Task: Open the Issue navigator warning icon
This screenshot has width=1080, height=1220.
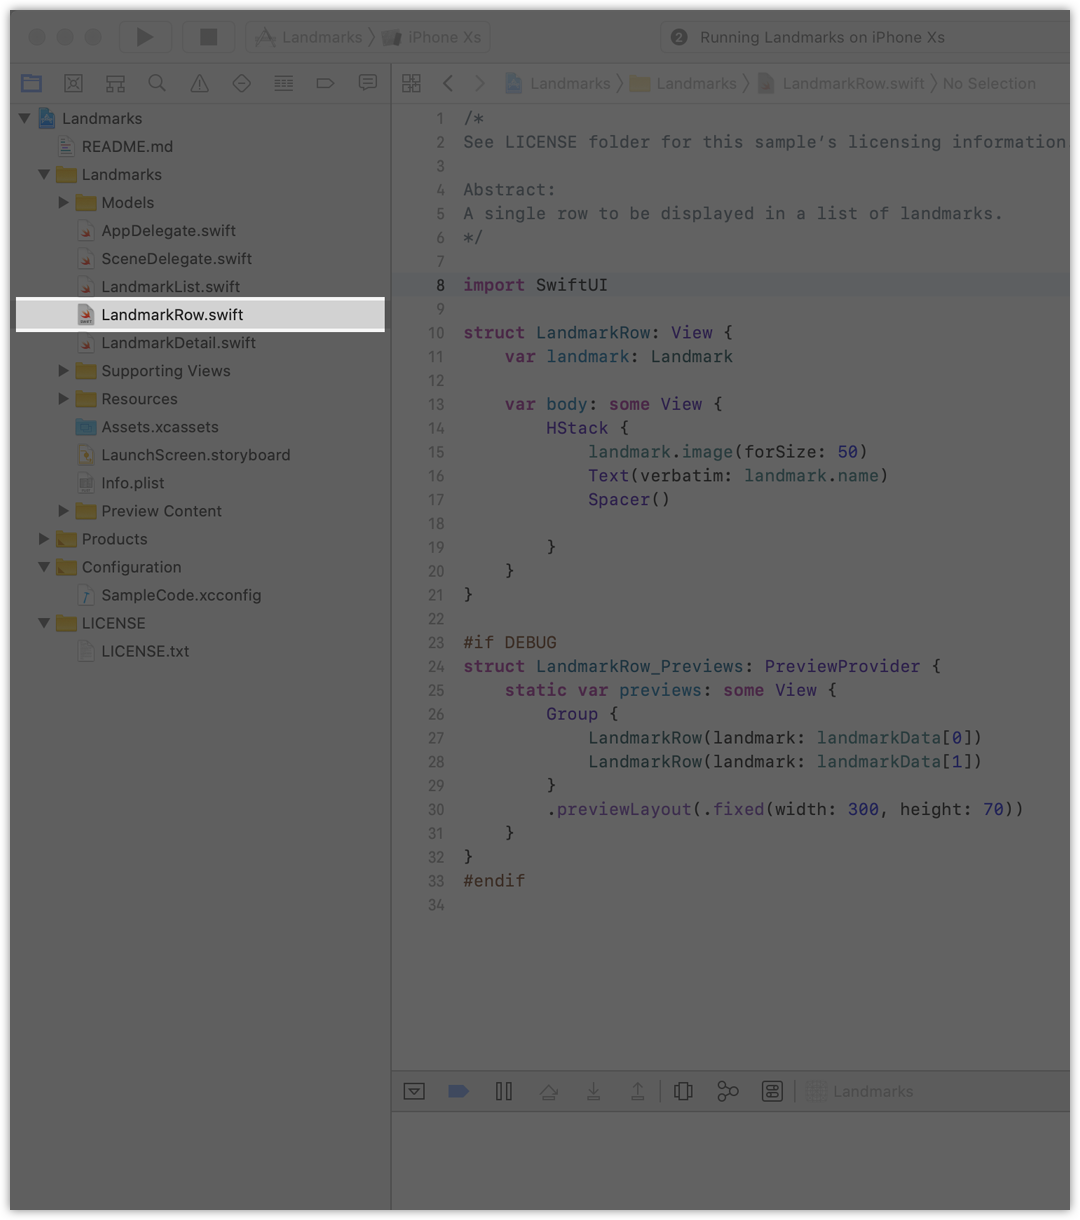Action: (200, 83)
